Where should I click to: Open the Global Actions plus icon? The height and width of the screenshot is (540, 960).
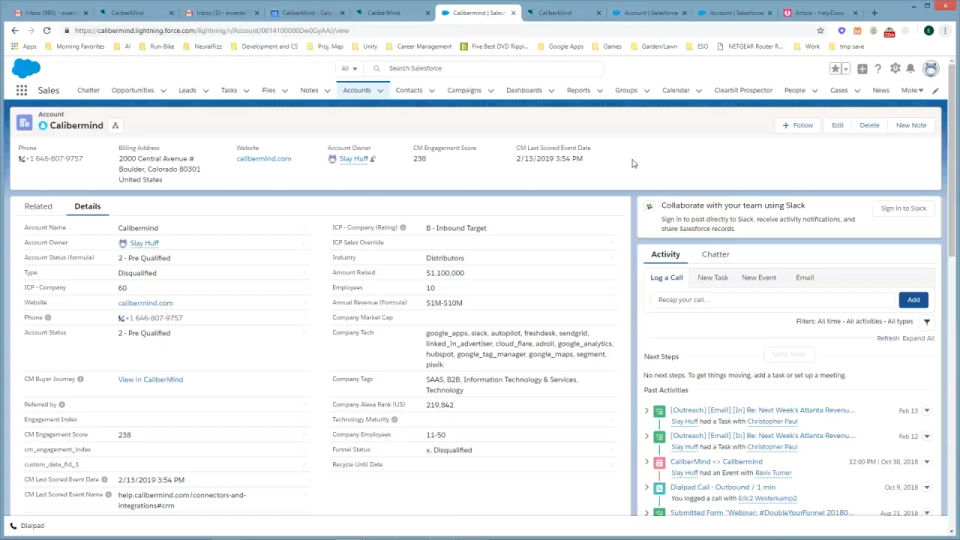pos(862,69)
